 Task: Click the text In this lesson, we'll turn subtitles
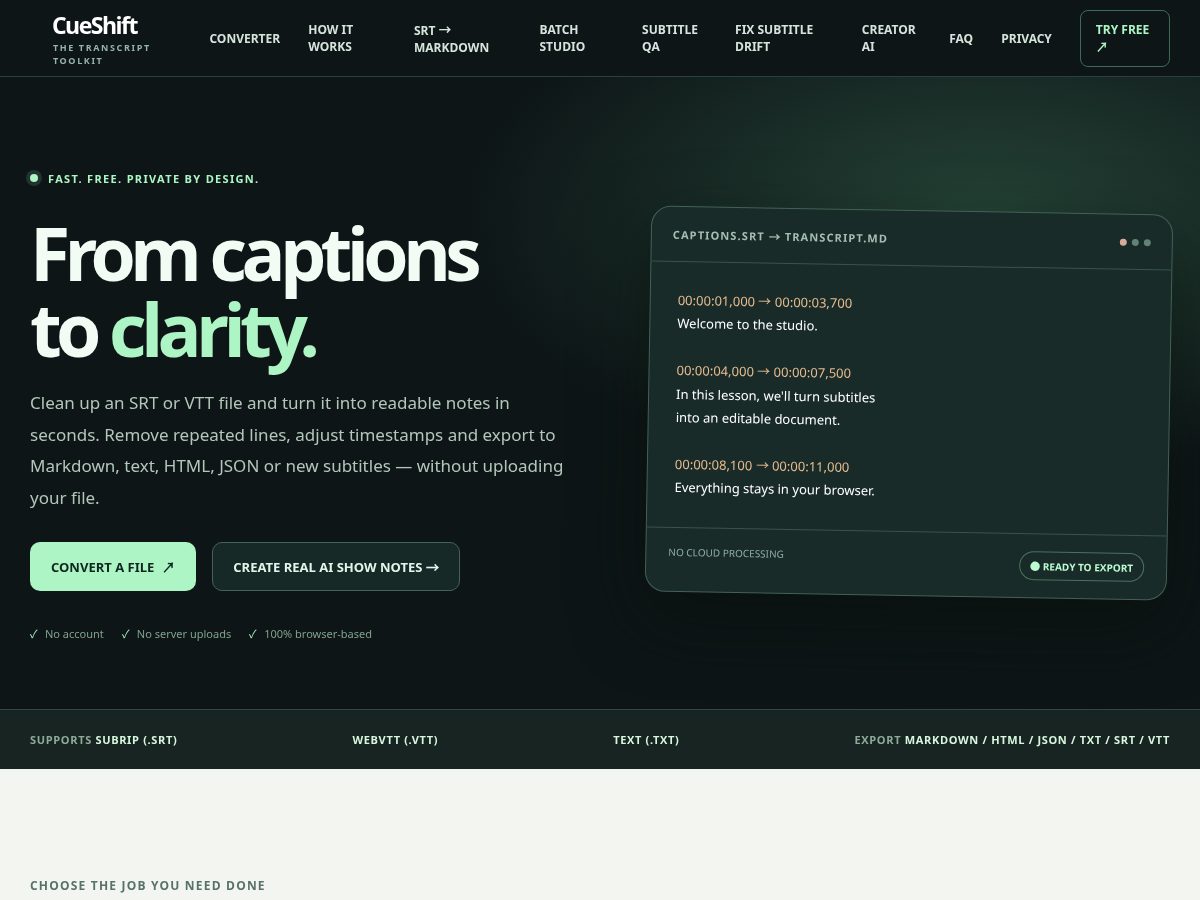point(775,396)
